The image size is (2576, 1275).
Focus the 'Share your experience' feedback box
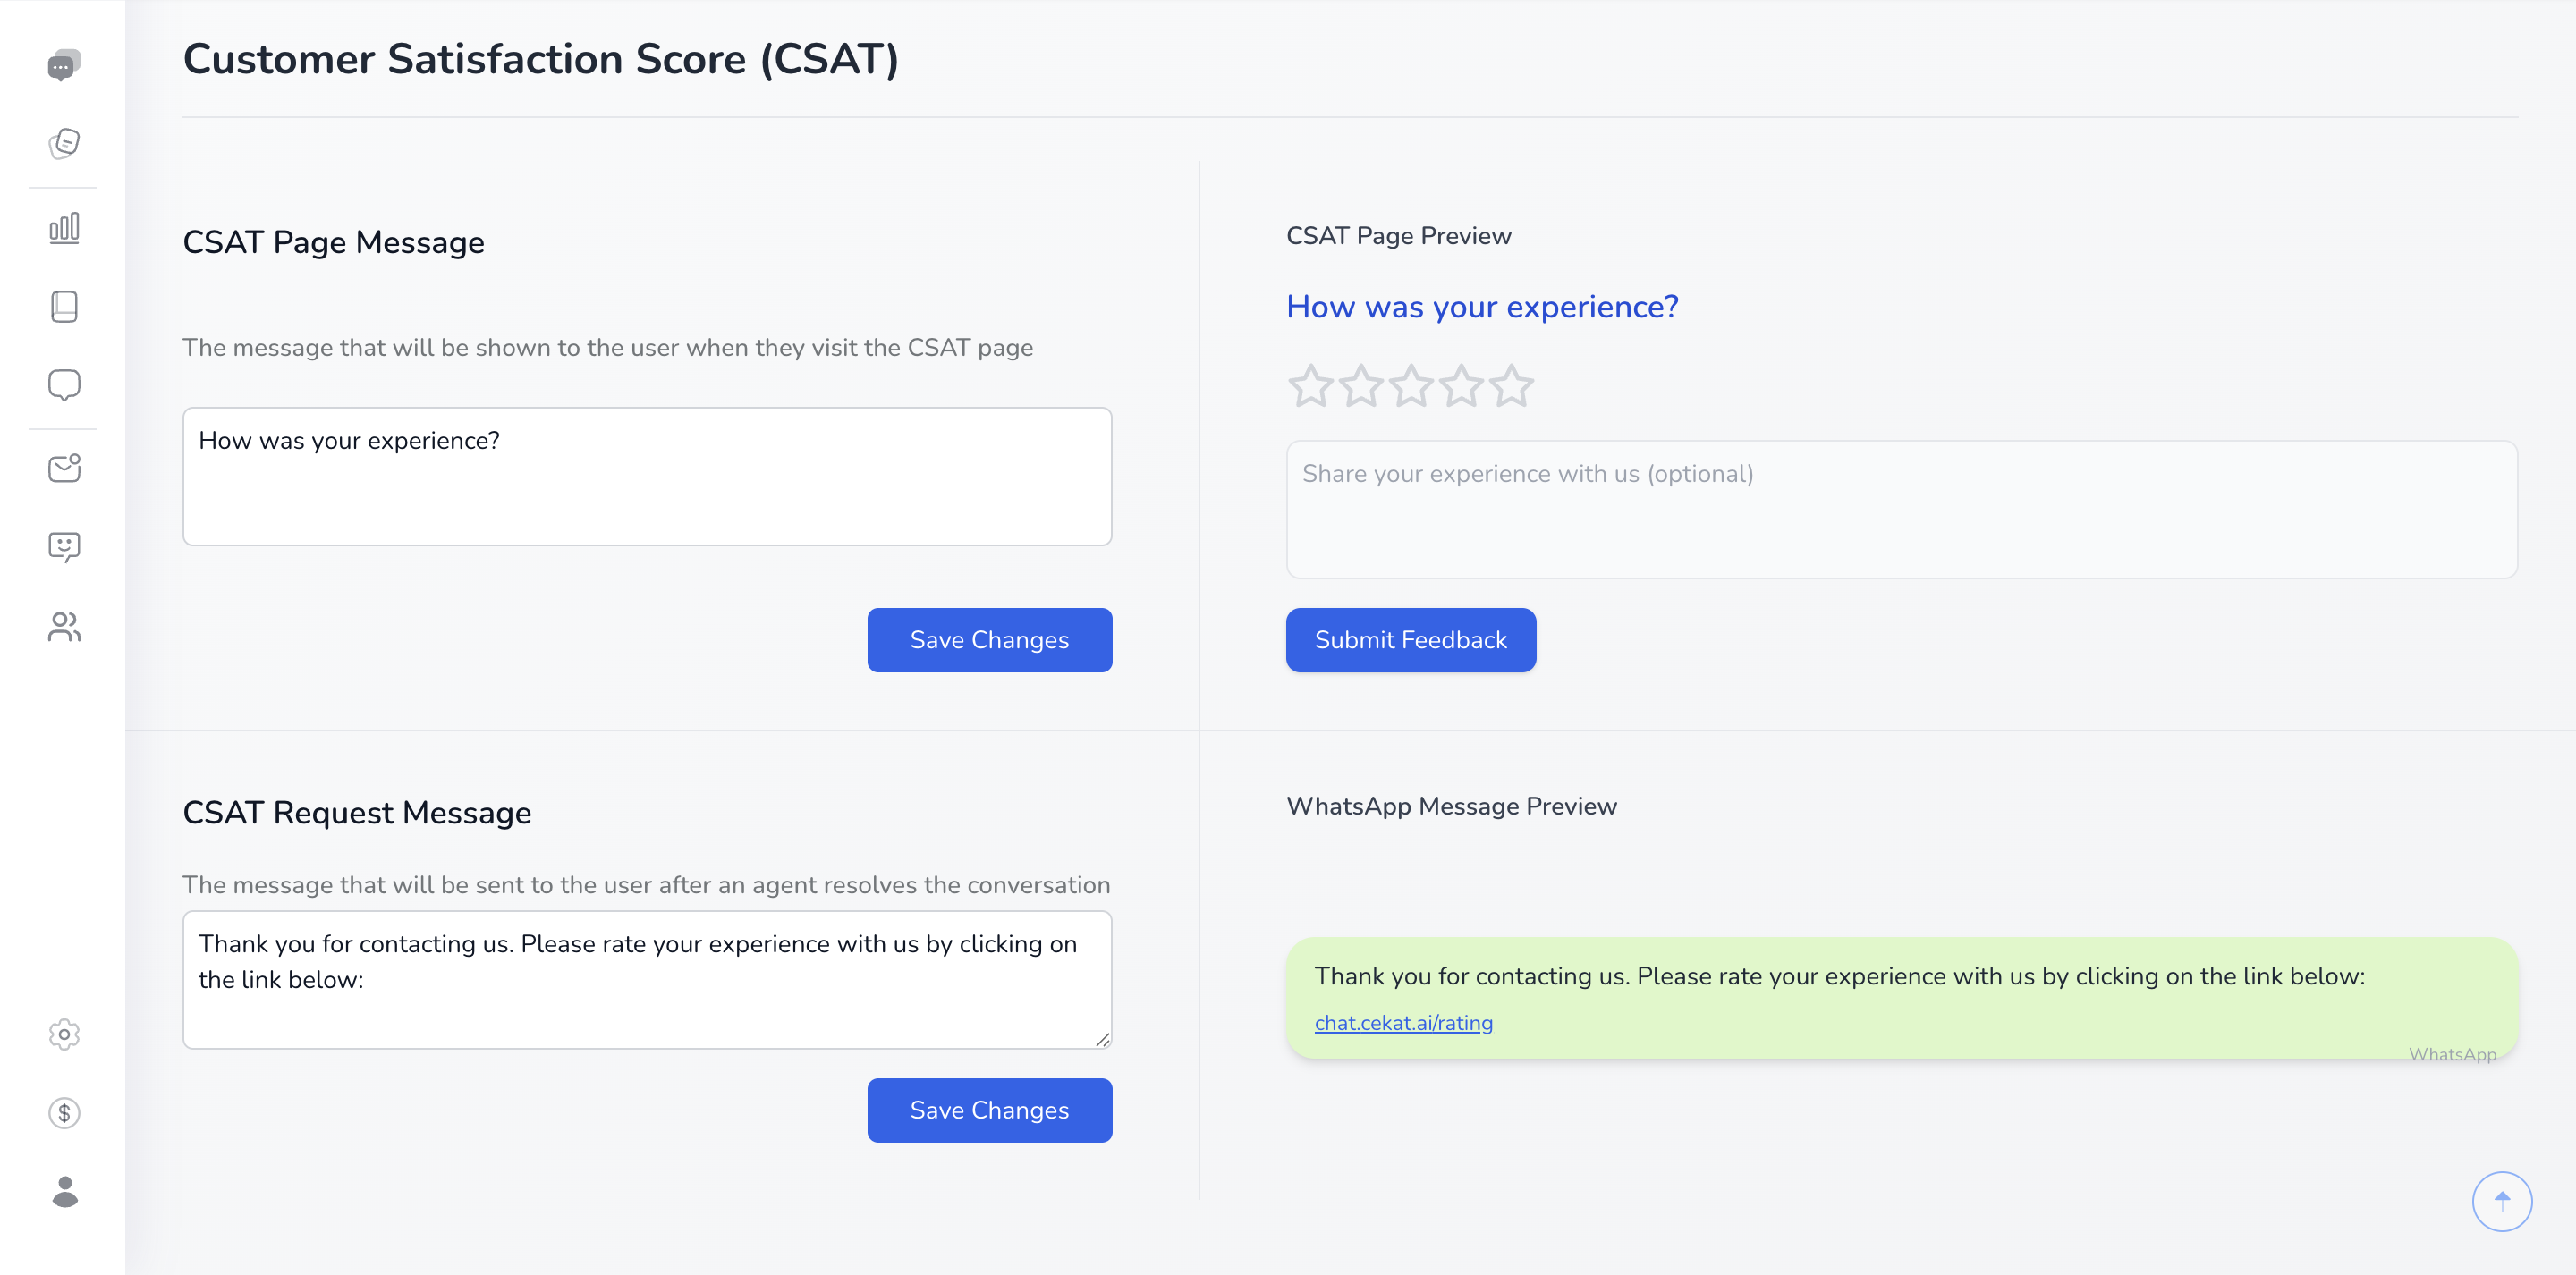tap(1901, 509)
